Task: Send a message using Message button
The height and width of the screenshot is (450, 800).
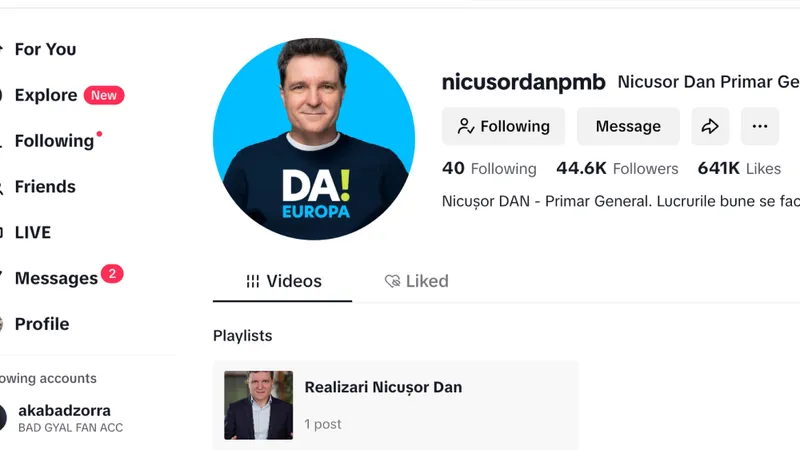Action: [x=628, y=126]
